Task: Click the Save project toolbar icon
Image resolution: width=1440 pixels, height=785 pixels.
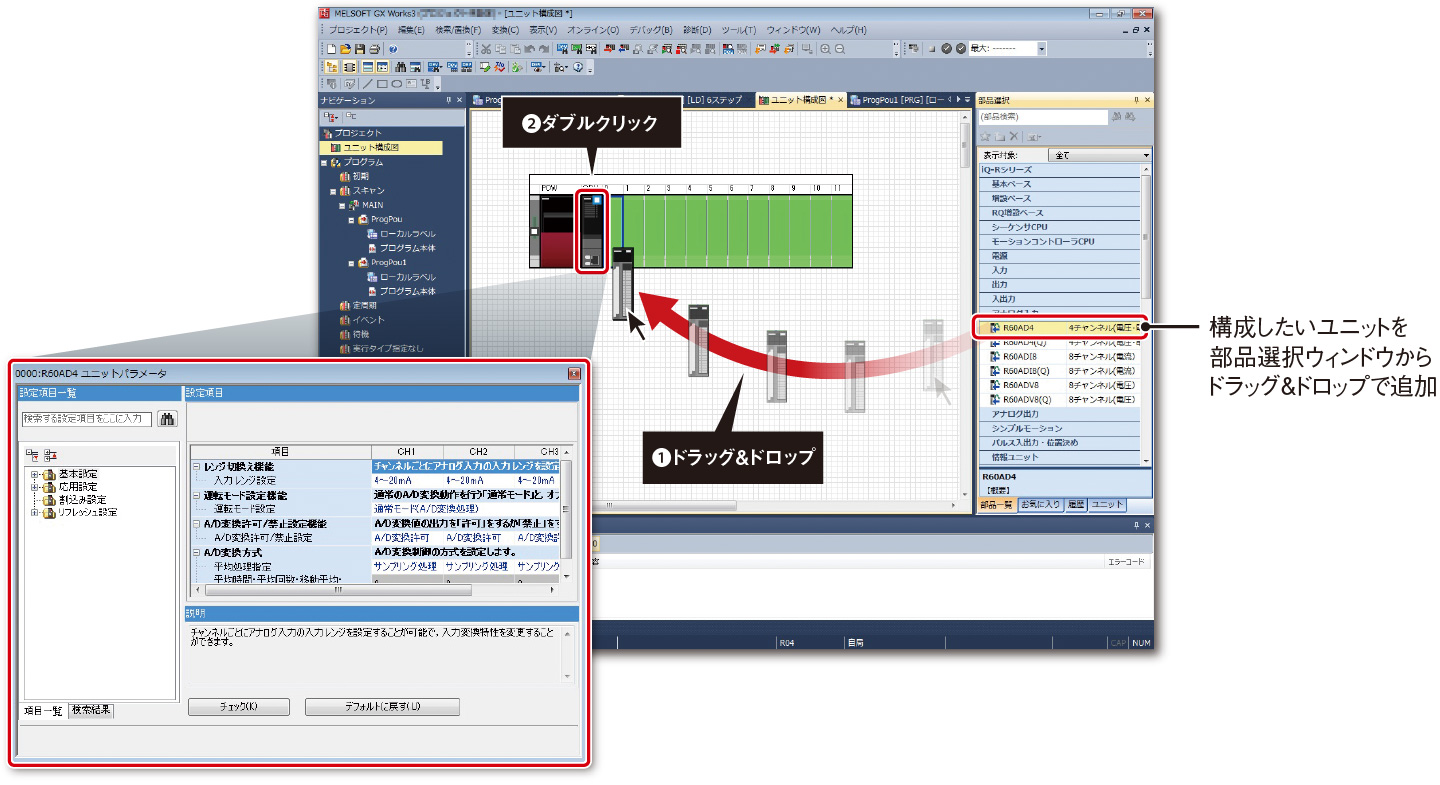Action: pos(359,48)
